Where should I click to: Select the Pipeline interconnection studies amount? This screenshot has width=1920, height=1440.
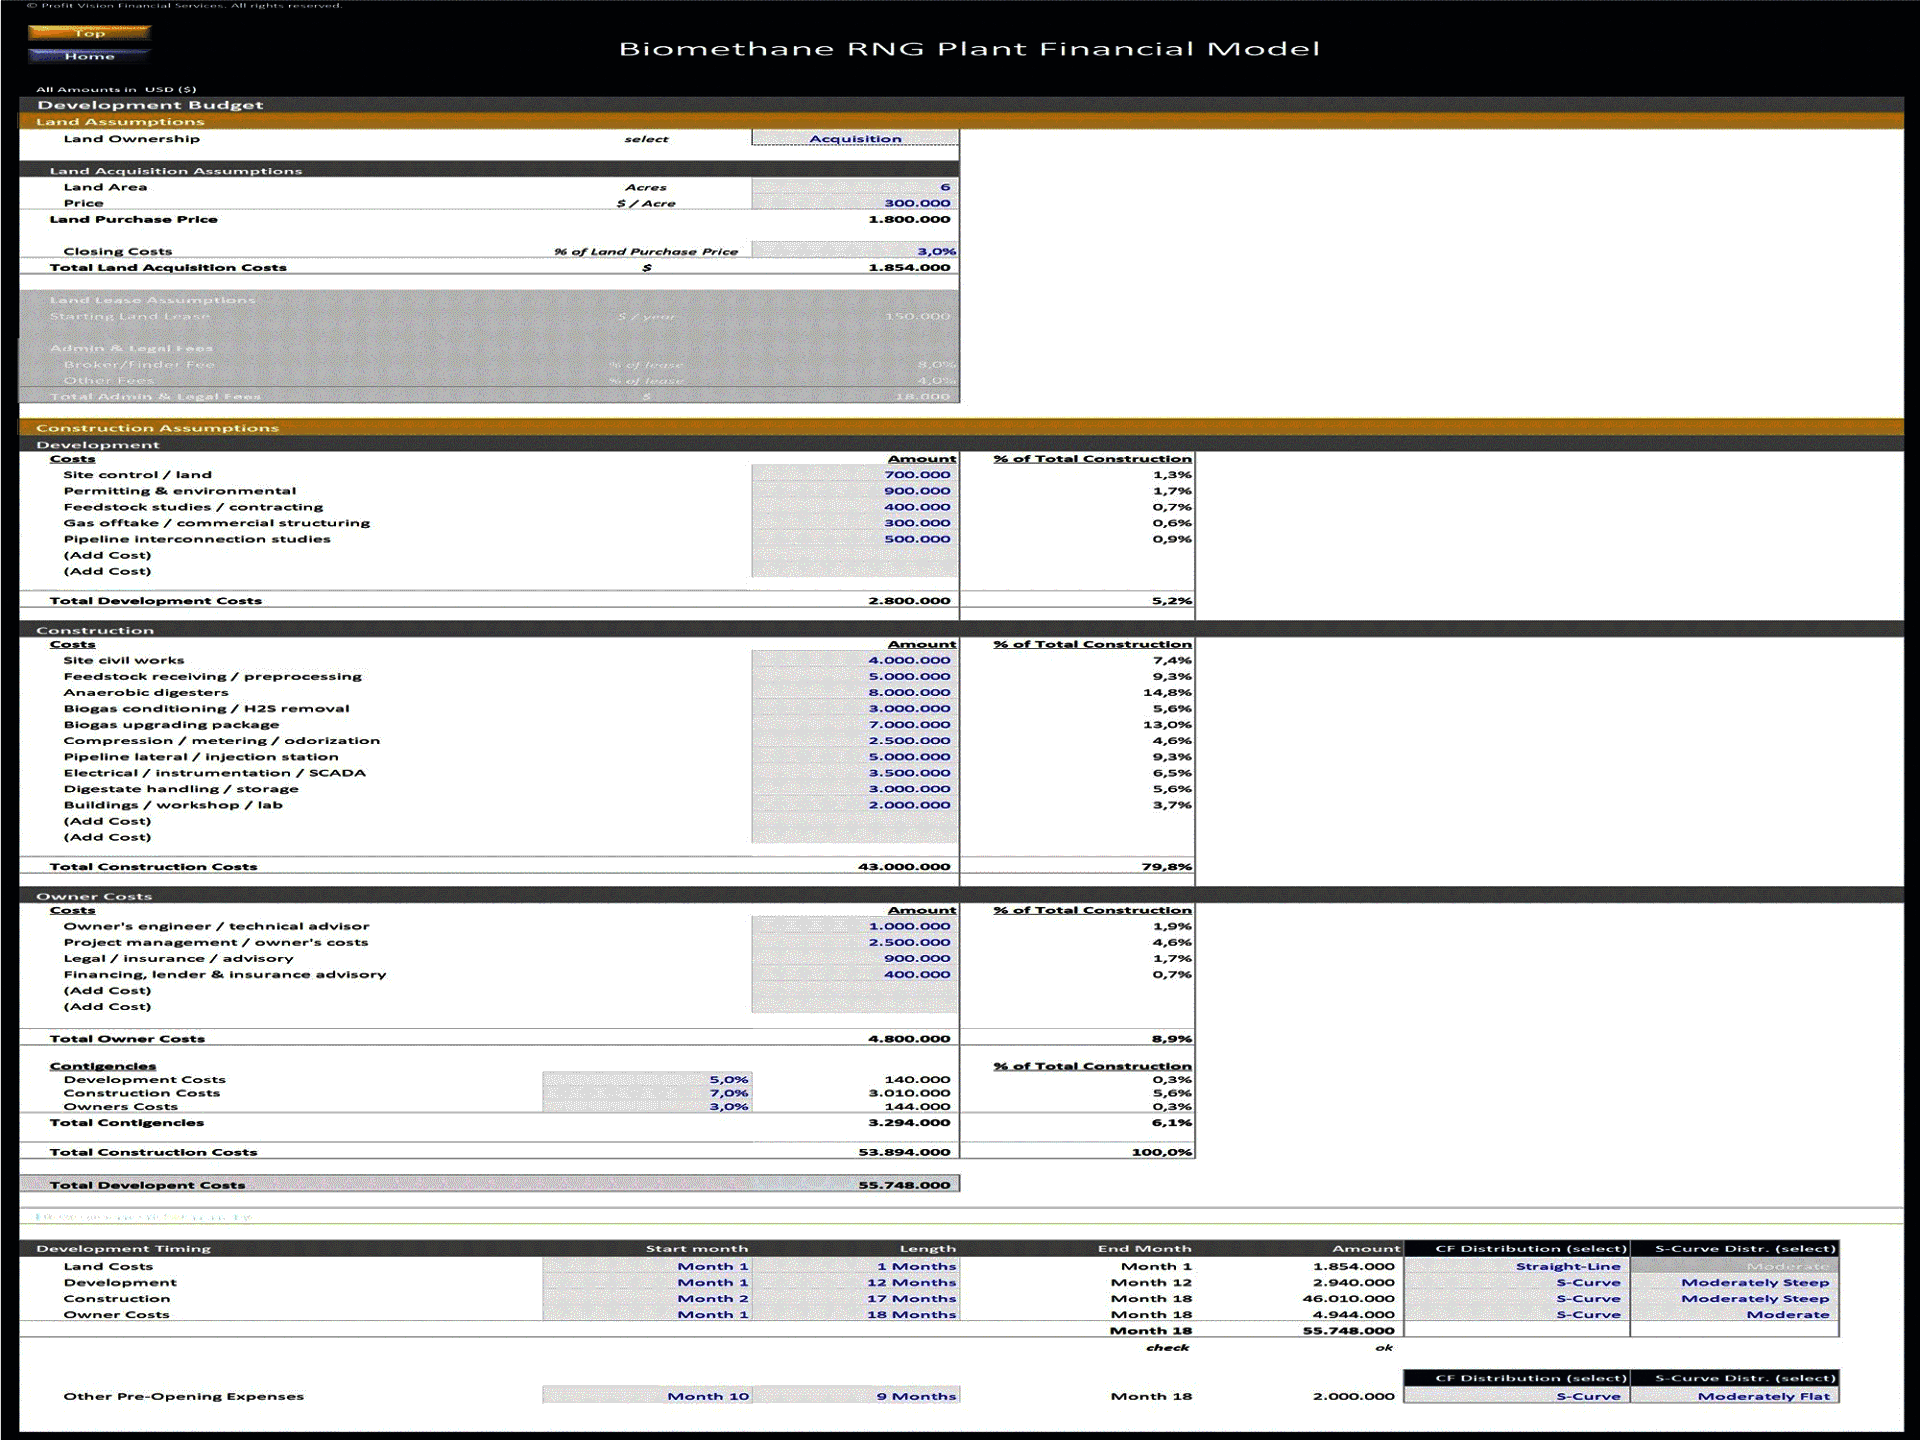[855, 539]
